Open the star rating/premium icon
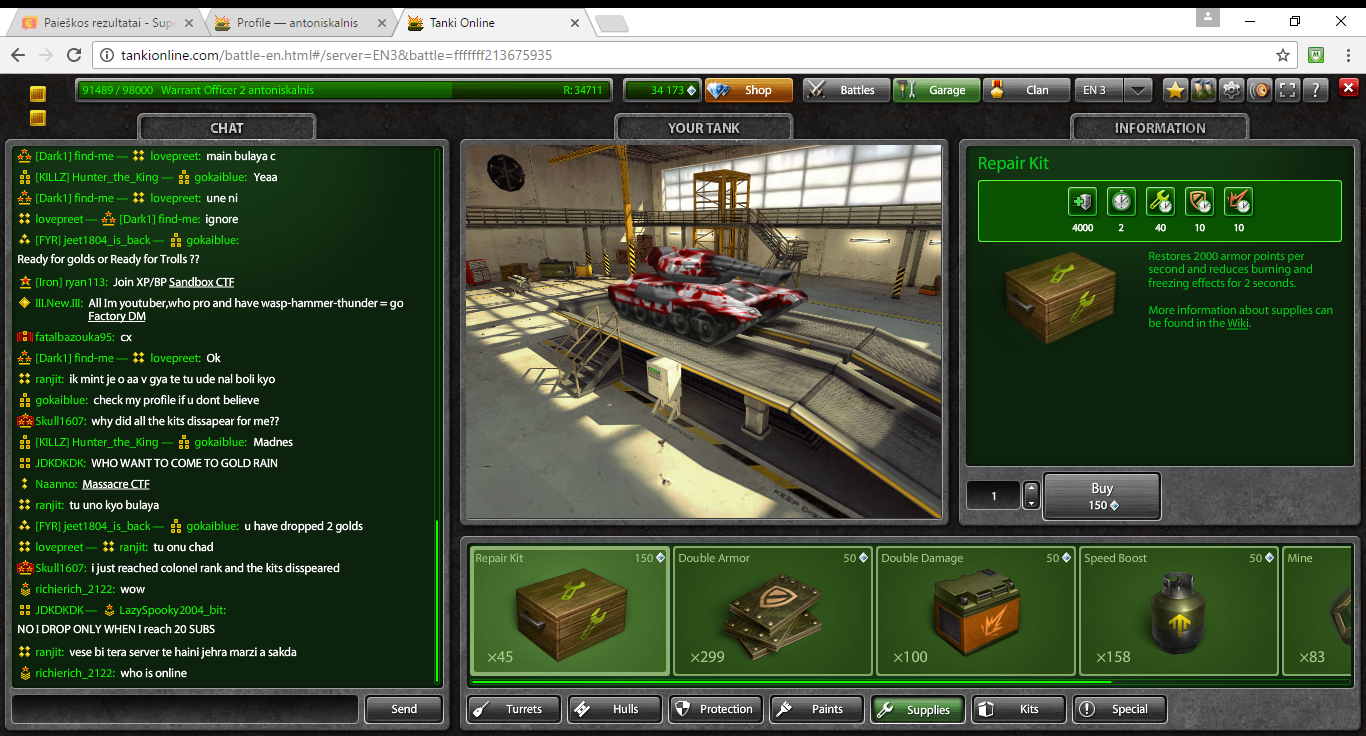Viewport: 1366px width, 736px height. [1175, 90]
